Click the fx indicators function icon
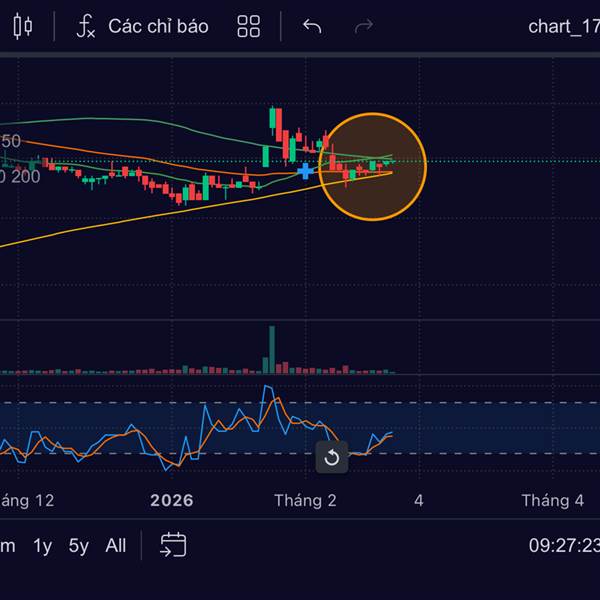This screenshot has width=600, height=600. tap(86, 26)
